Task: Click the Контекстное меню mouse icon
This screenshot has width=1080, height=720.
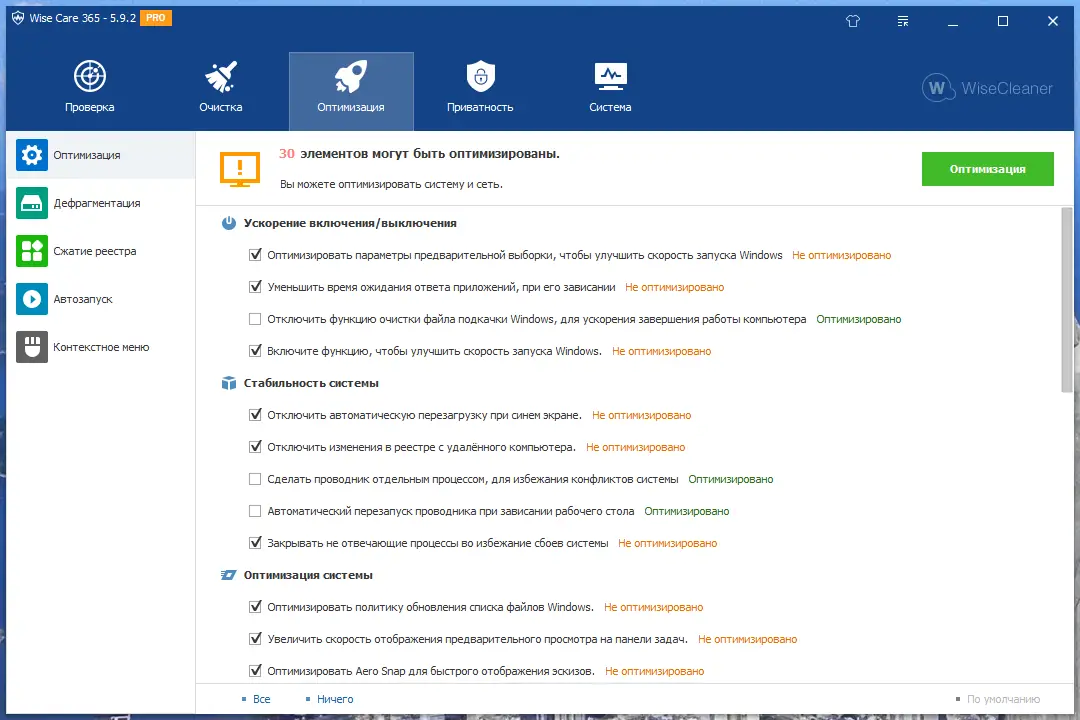Action: [32, 347]
